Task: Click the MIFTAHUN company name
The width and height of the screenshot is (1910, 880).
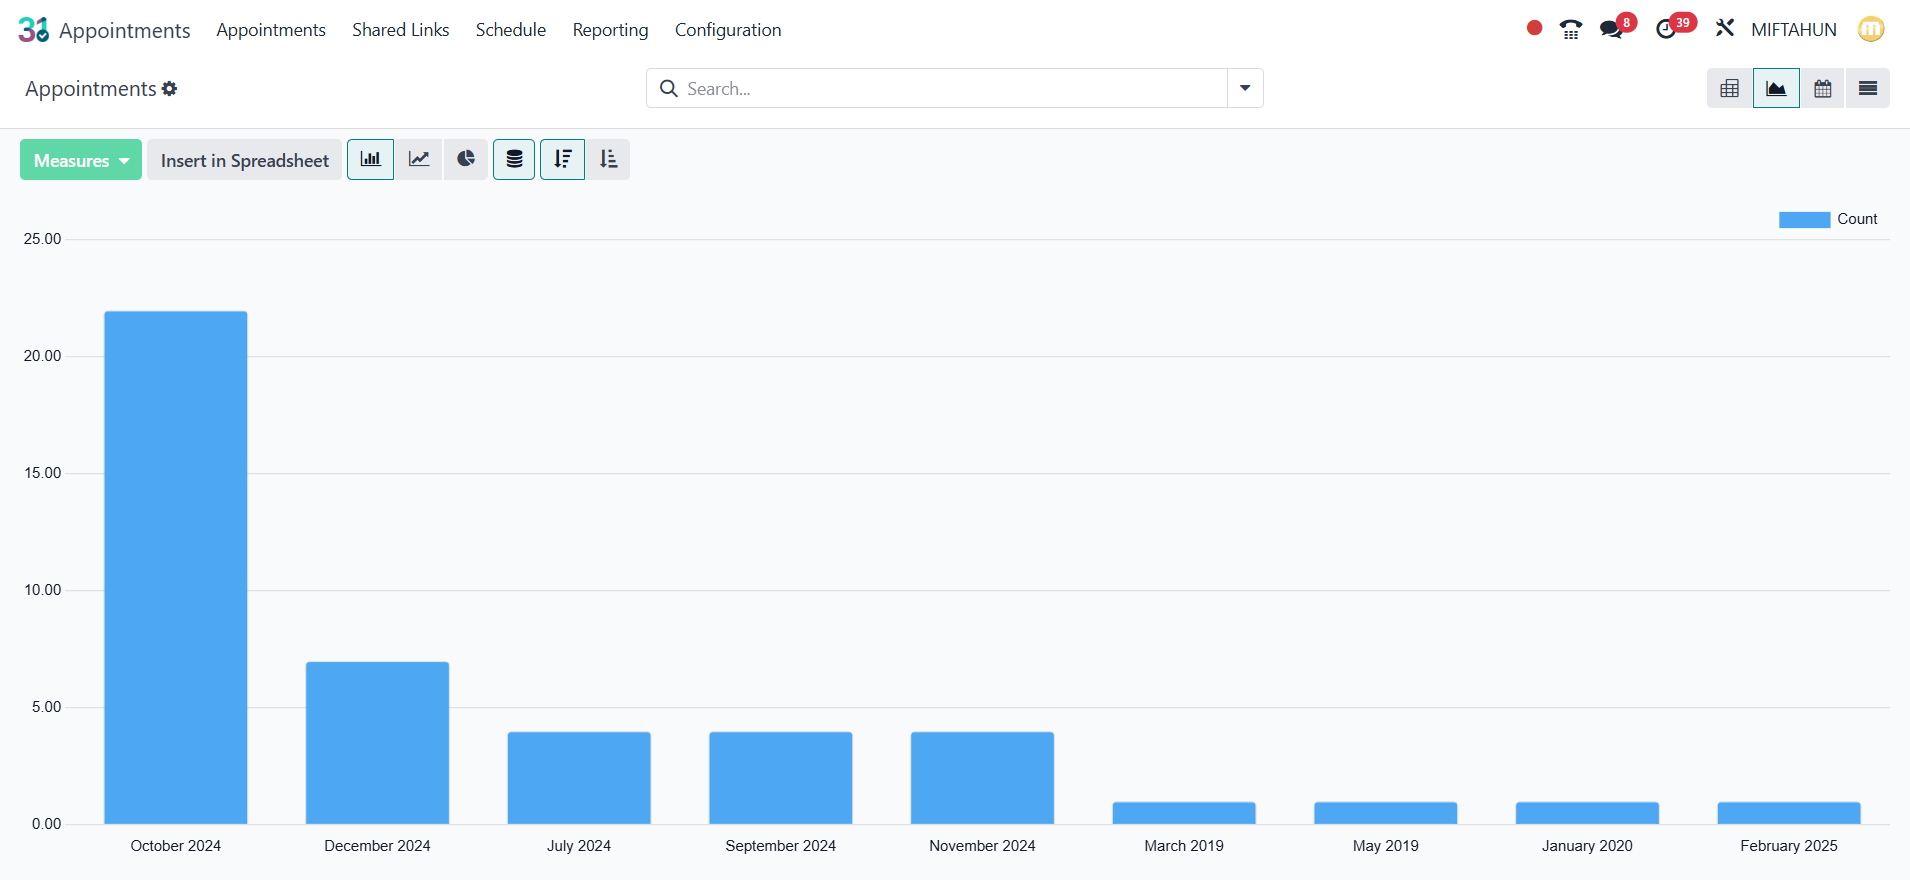Action: click(x=1794, y=30)
